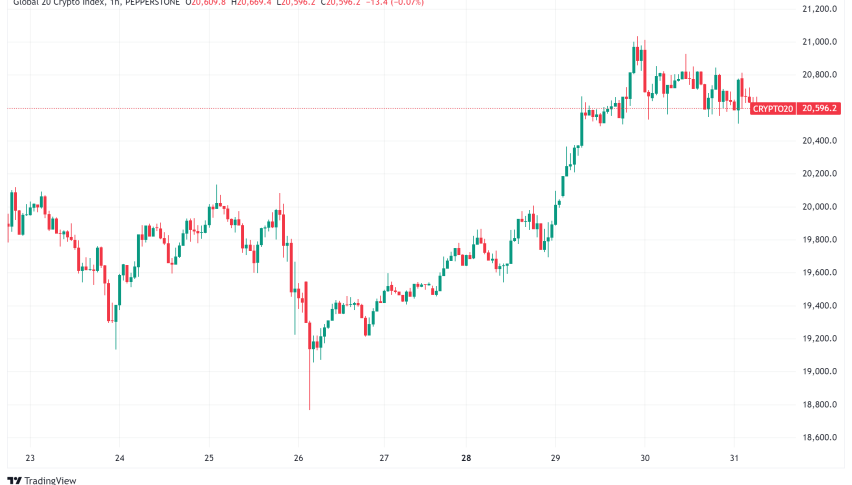This screenshot has width=852, height=485.
Task: Click date label 23 on time axis
Action: pyautogui.click(x=30, y=459)
